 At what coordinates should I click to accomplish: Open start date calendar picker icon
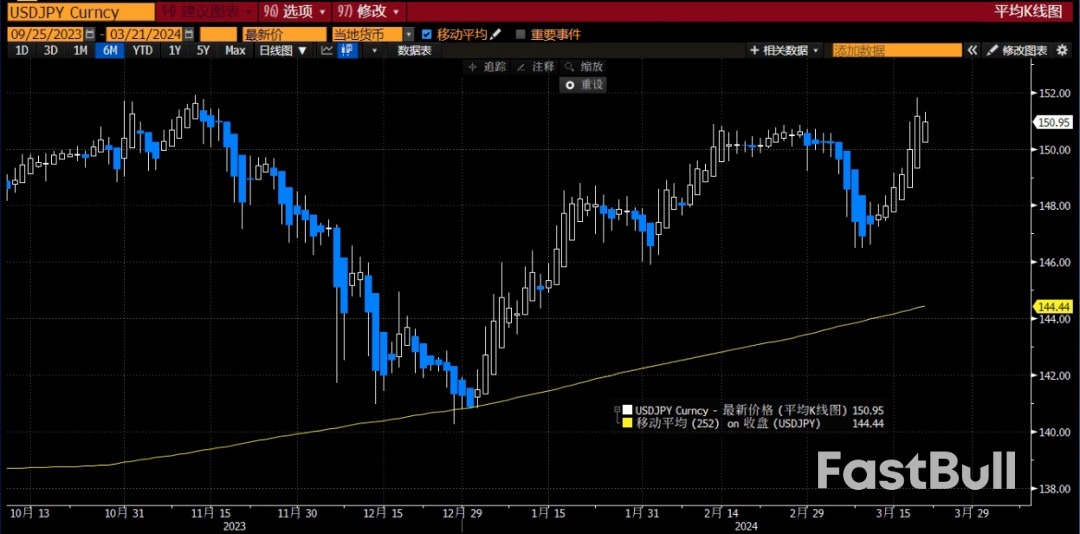point(89,34)
